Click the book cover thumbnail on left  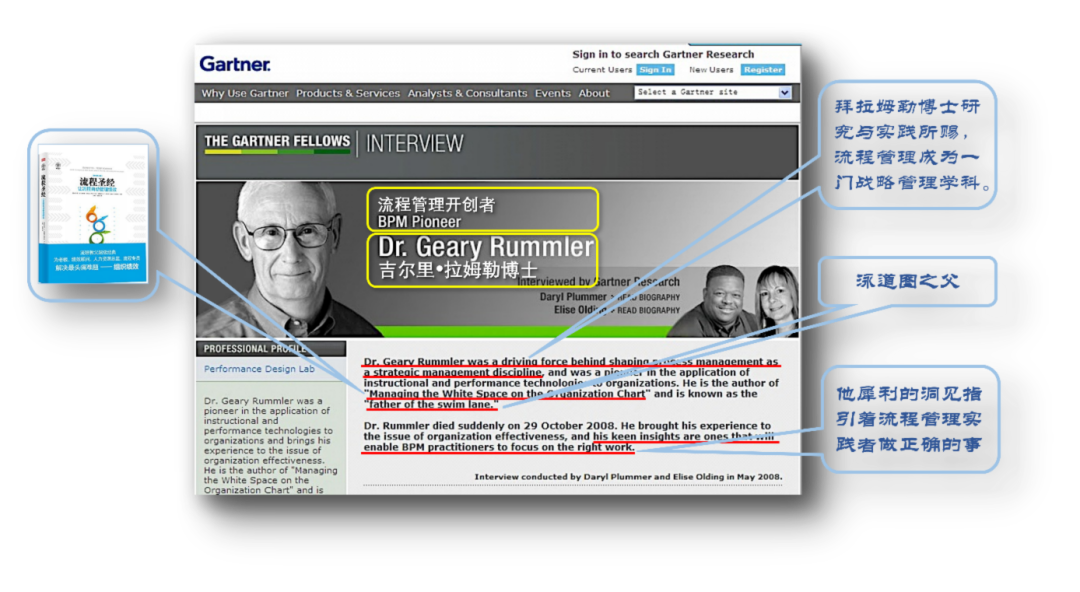pyautogui.click(x=93, y=214)
